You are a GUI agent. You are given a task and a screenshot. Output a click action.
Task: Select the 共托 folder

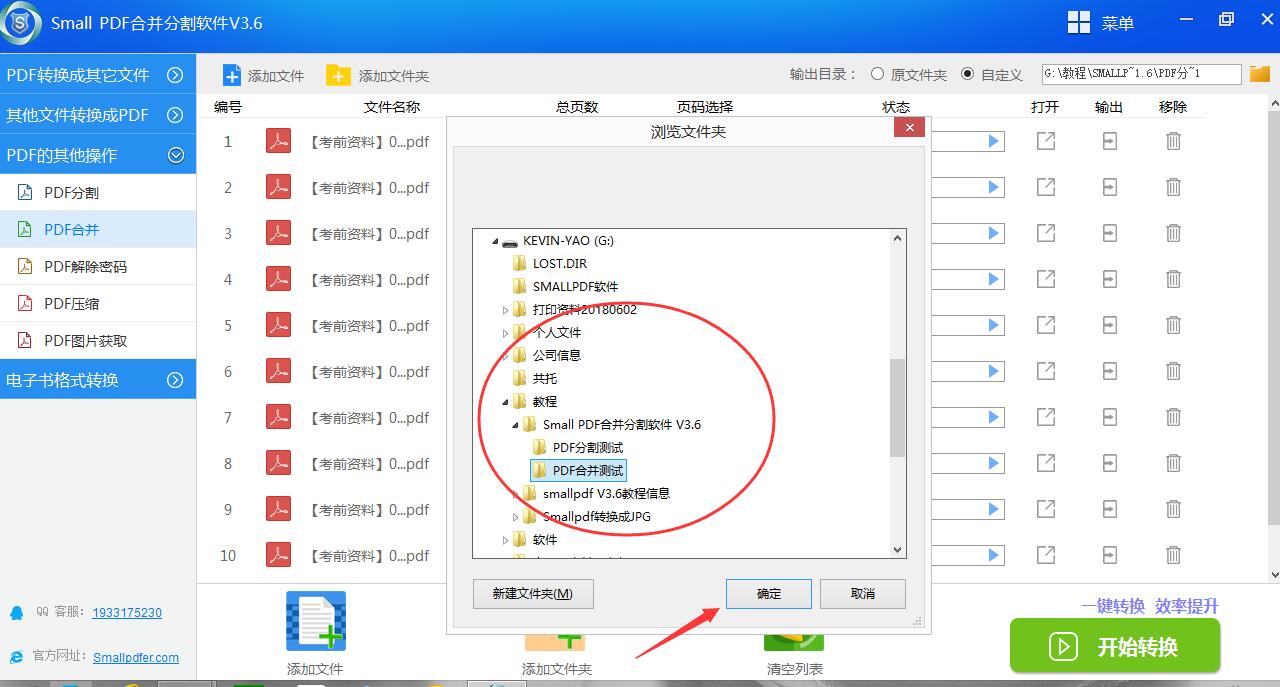tap(545, 379)
